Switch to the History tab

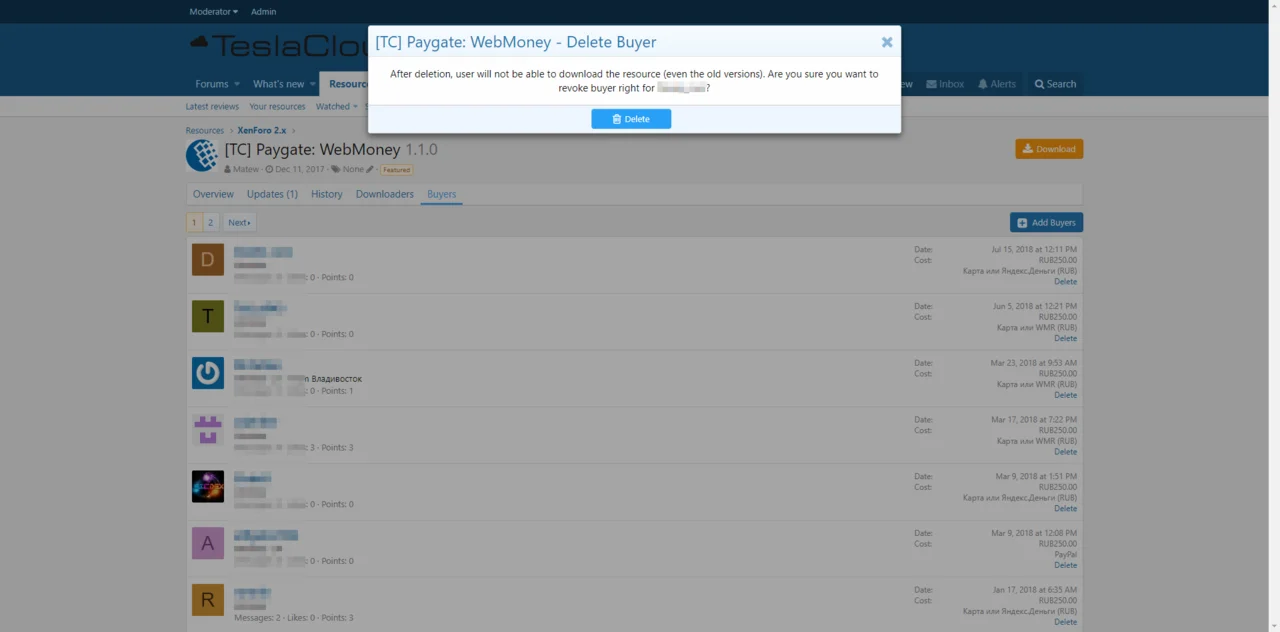tap(327, 194)
